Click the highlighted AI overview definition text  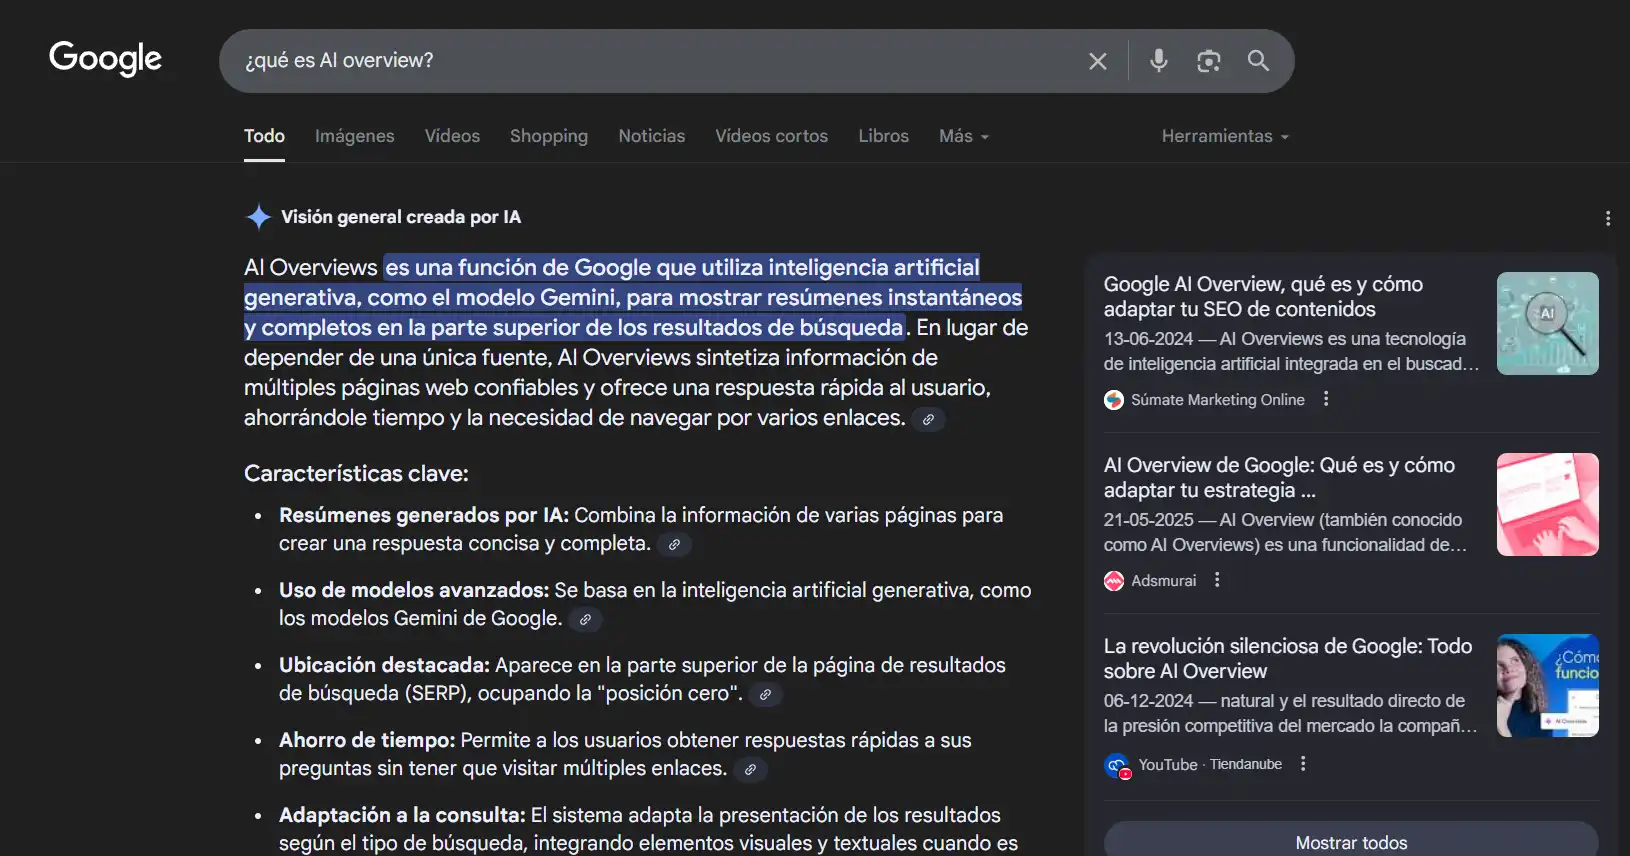[633, 298]
